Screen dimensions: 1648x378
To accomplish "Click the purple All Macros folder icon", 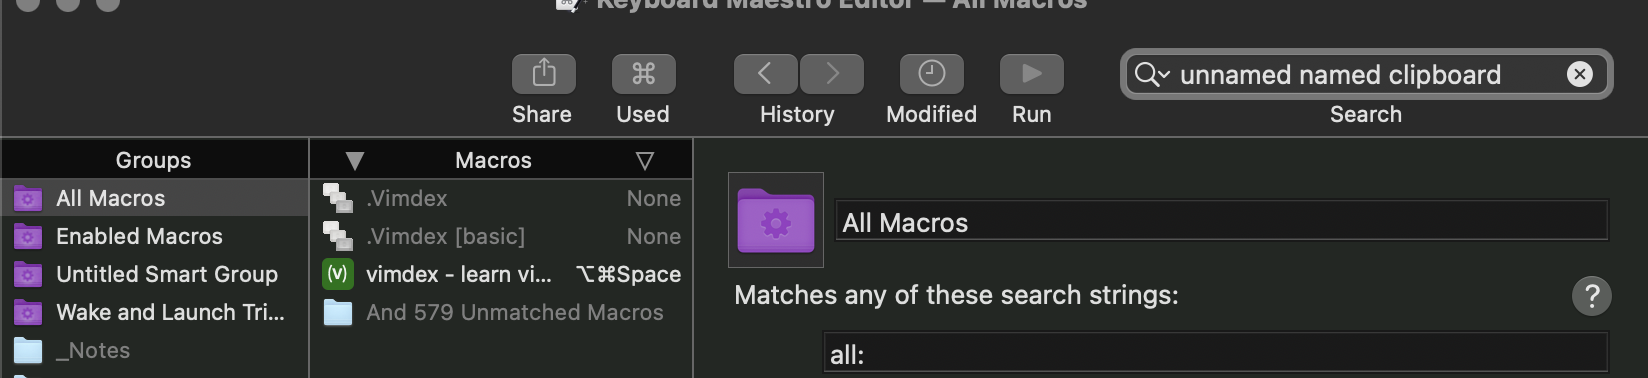I will (776, 220).
